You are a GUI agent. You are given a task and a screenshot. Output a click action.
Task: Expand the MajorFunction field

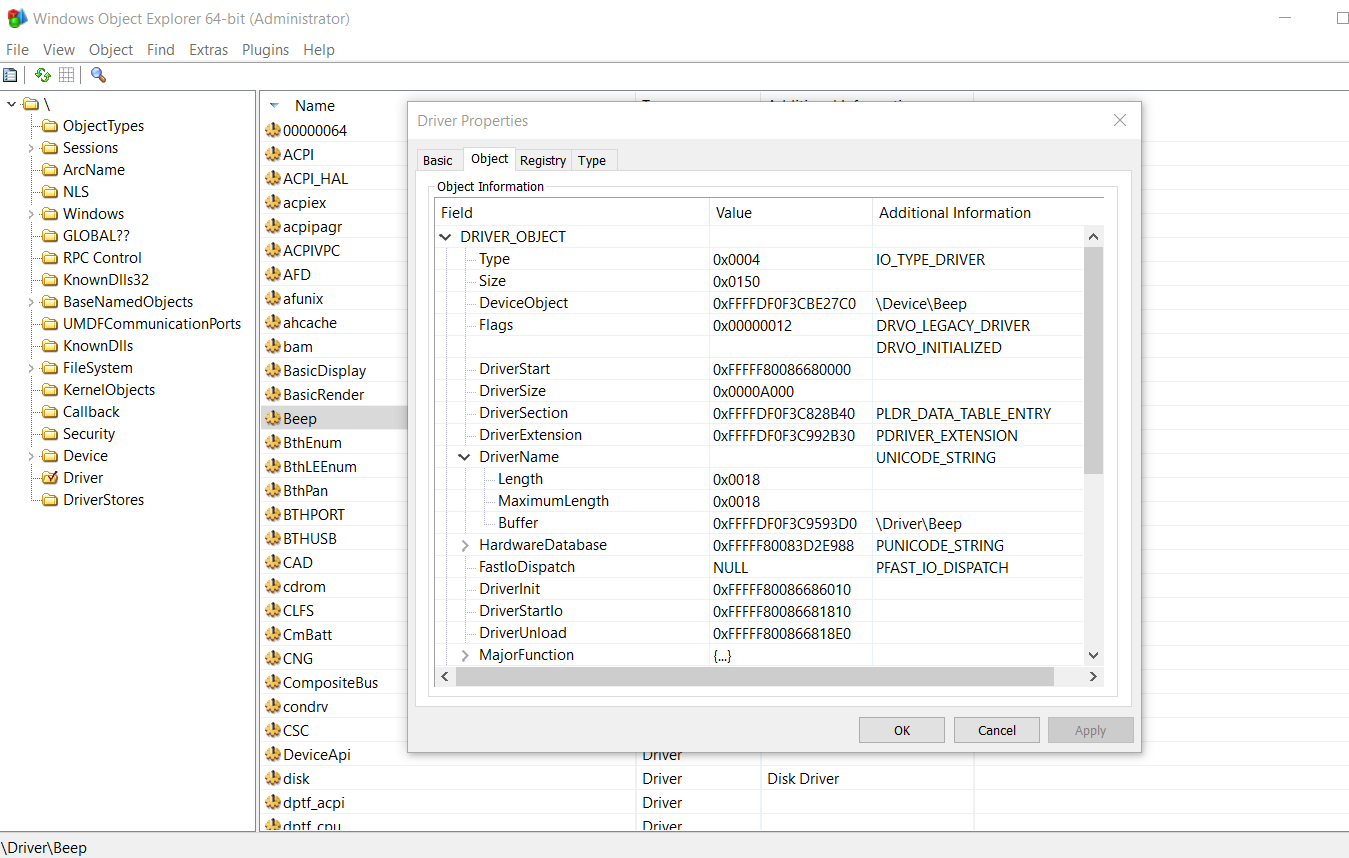tap(464, 655)
